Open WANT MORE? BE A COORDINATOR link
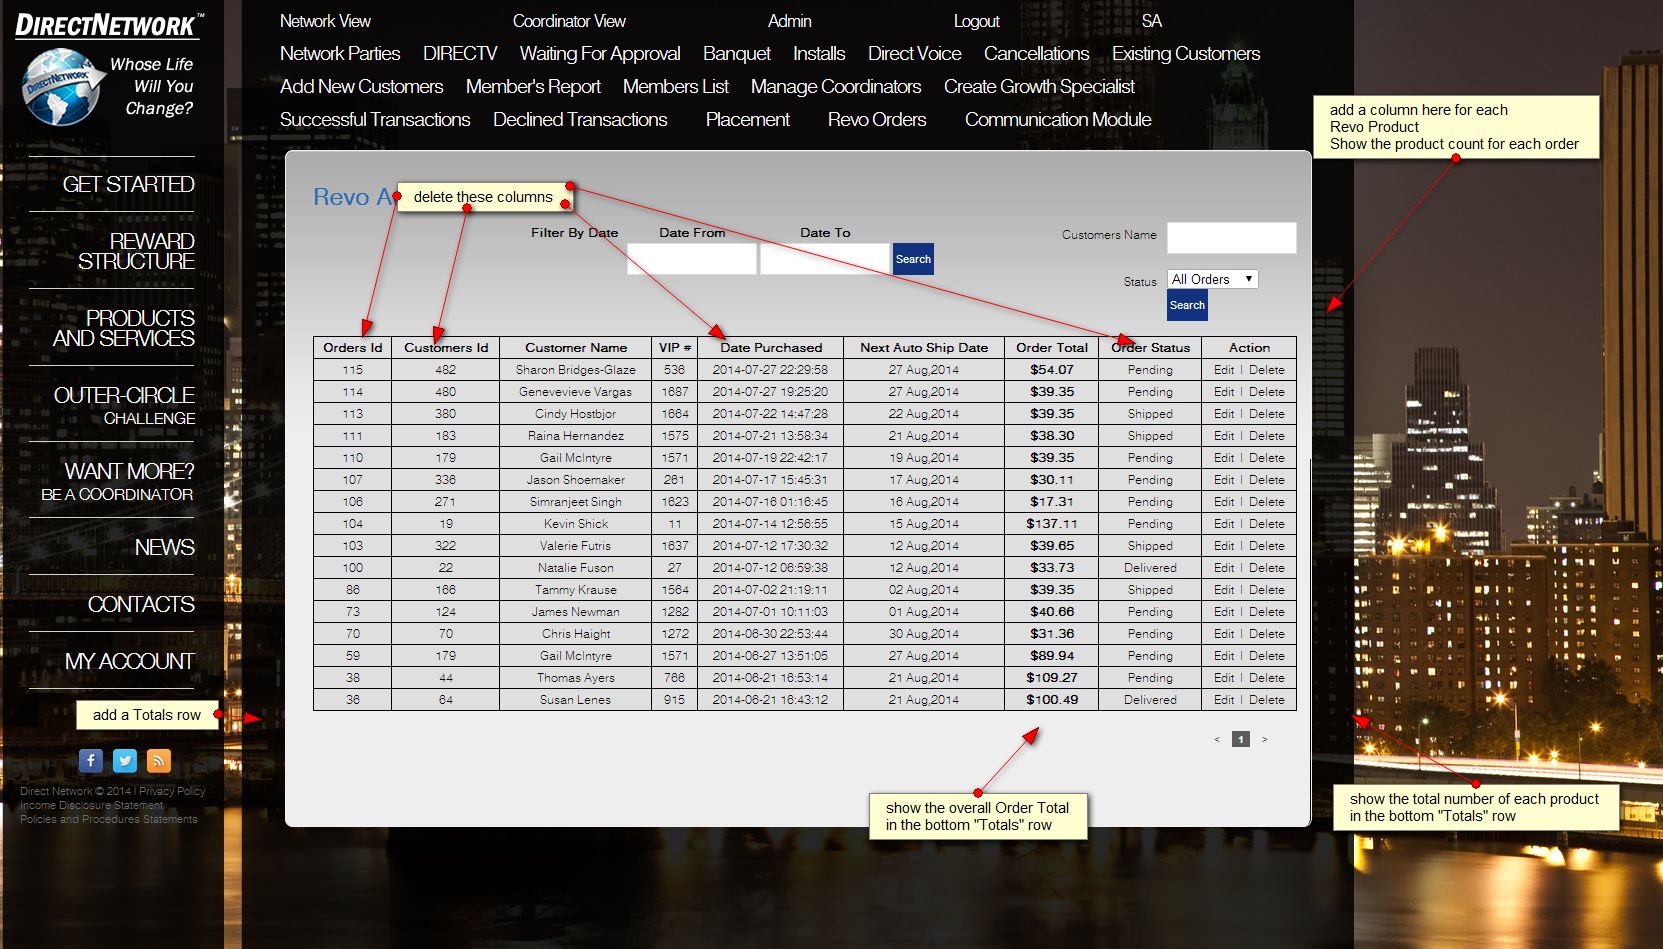 [117, 481]
